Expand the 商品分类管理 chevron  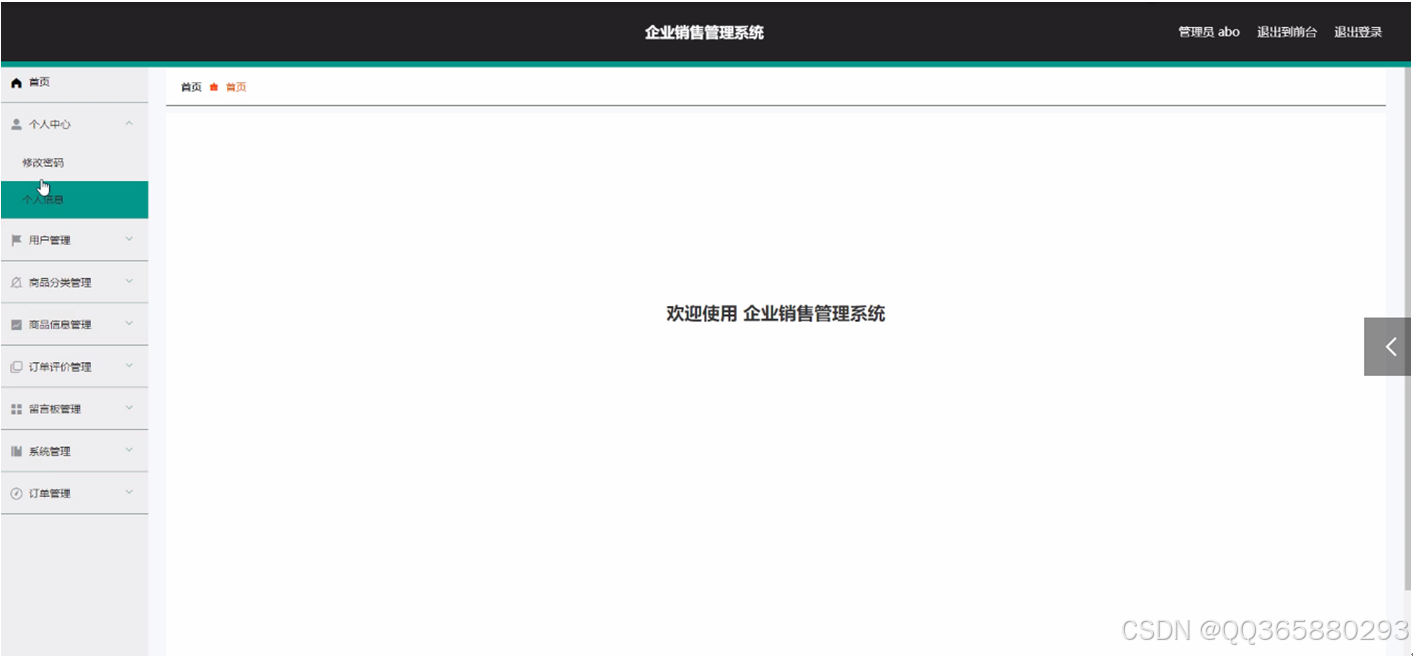click(x=129, y=282)
